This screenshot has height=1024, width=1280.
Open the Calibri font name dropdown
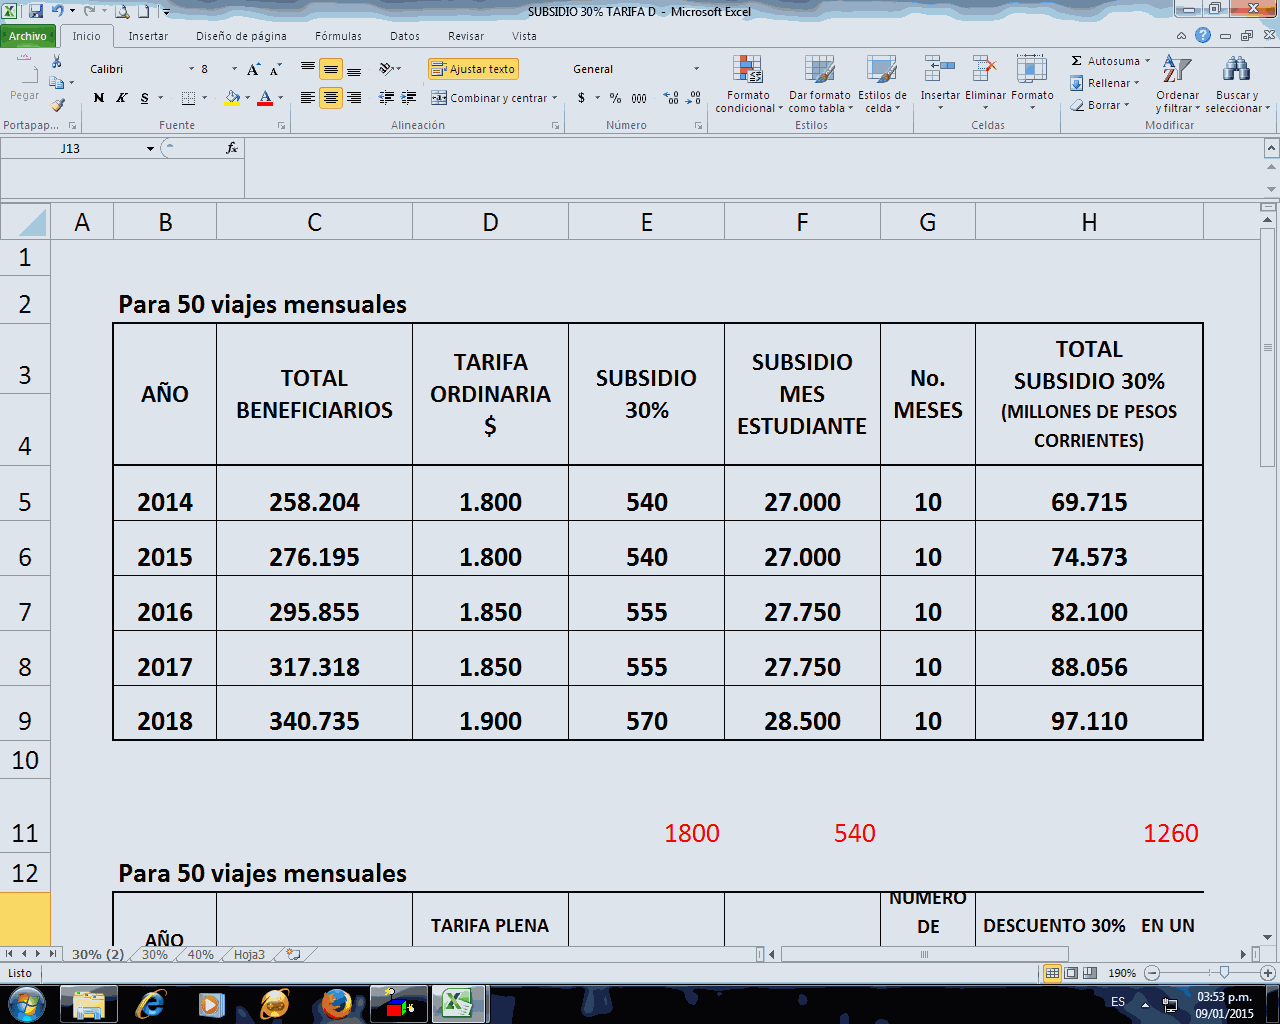click(192, 69)
